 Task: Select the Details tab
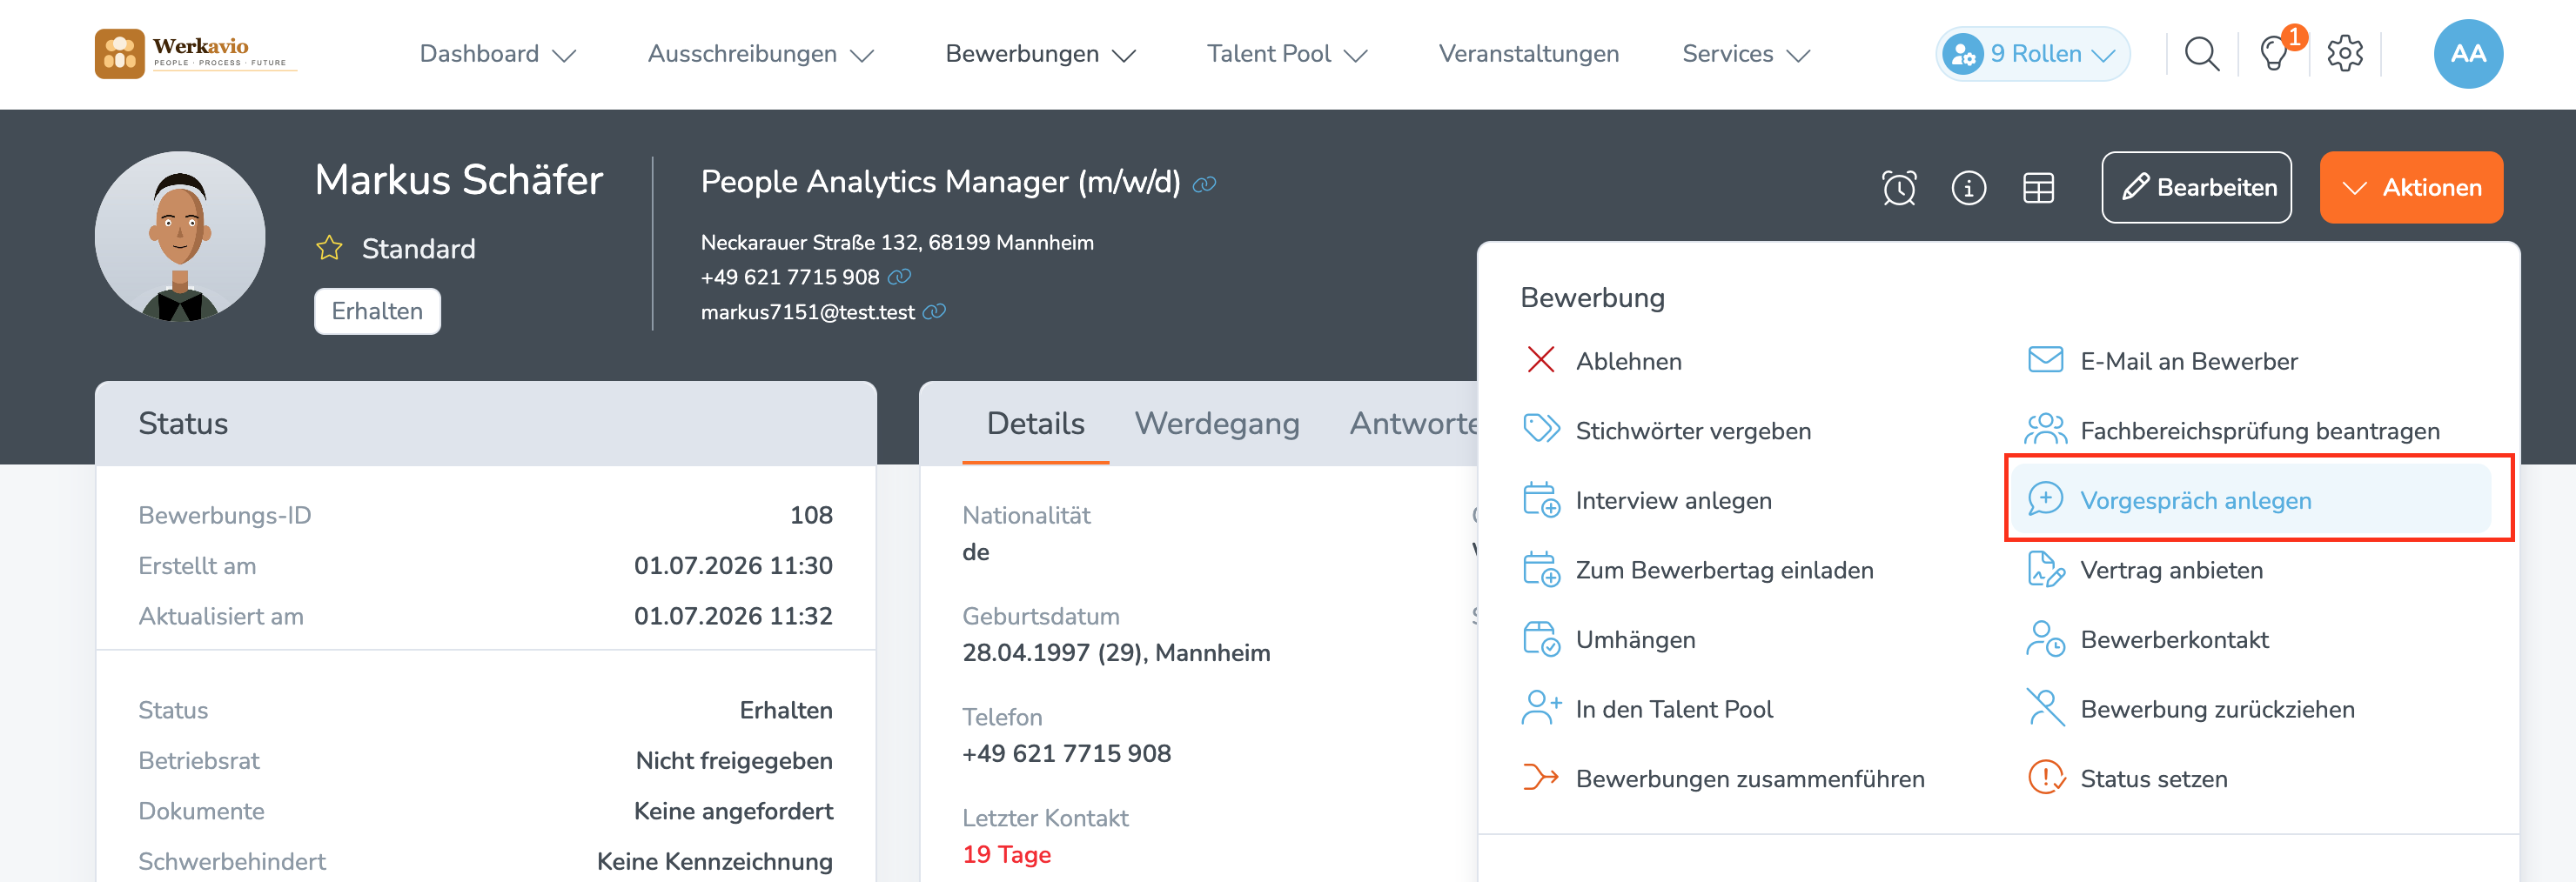point(1035,424)
